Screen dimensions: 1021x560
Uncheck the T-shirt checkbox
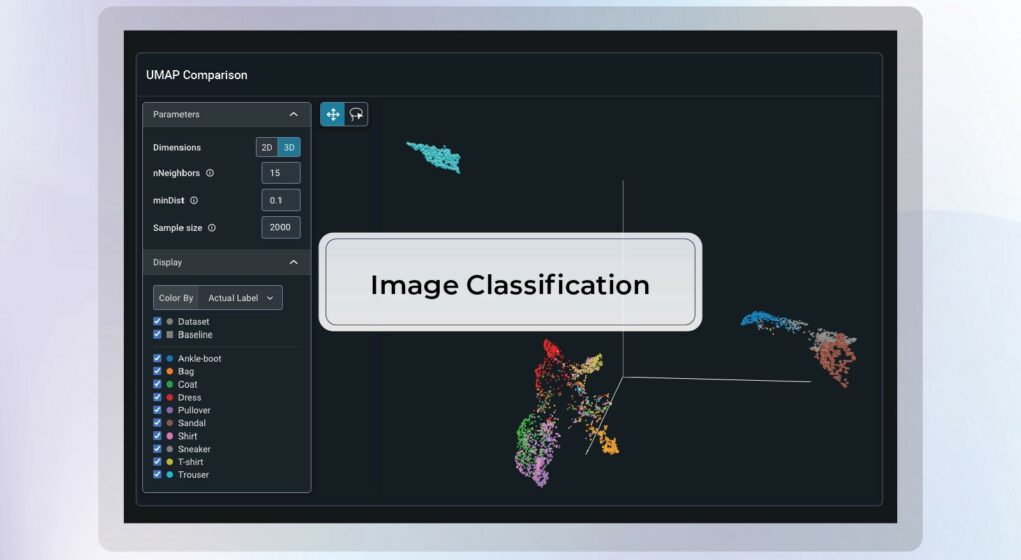point(157,462)
